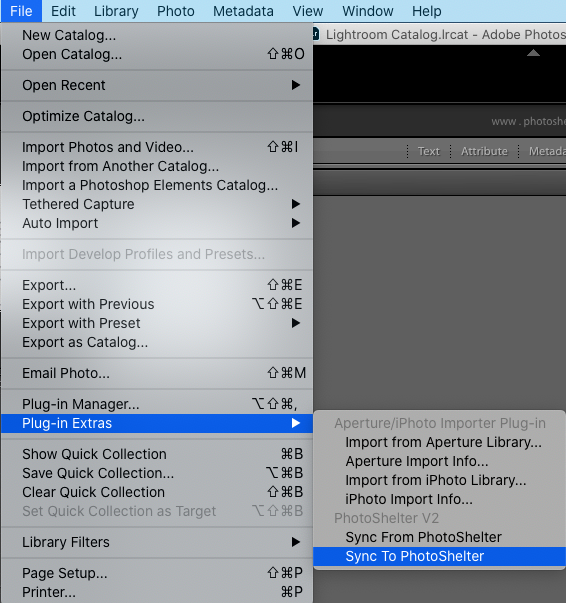Choose Show Quick Collection
The width and height of the screenshot is (566, 603).
click(x=156, y=454)
